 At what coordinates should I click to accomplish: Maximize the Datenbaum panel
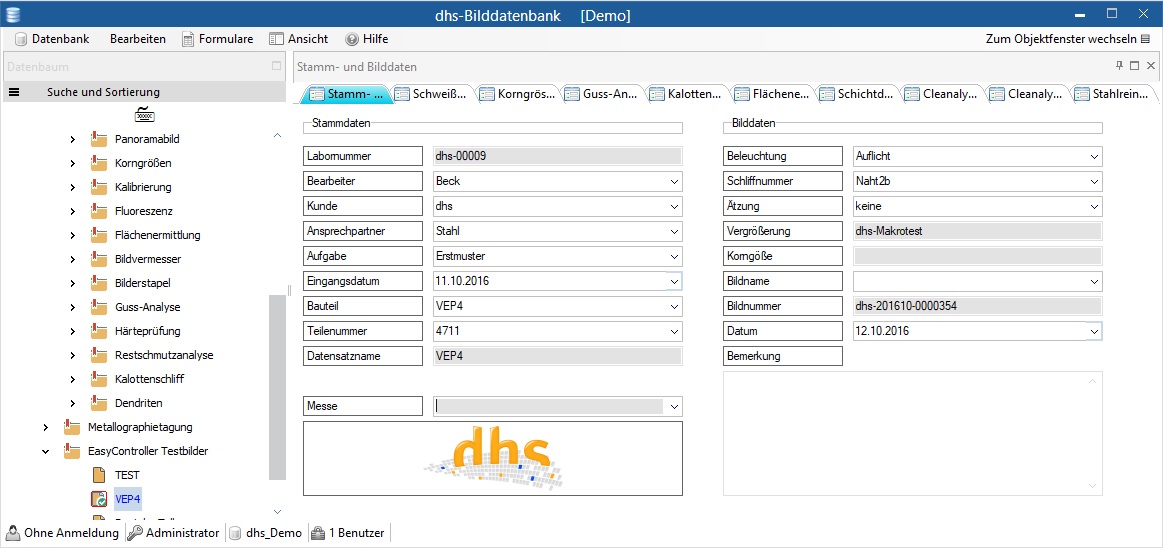[277, 67]
